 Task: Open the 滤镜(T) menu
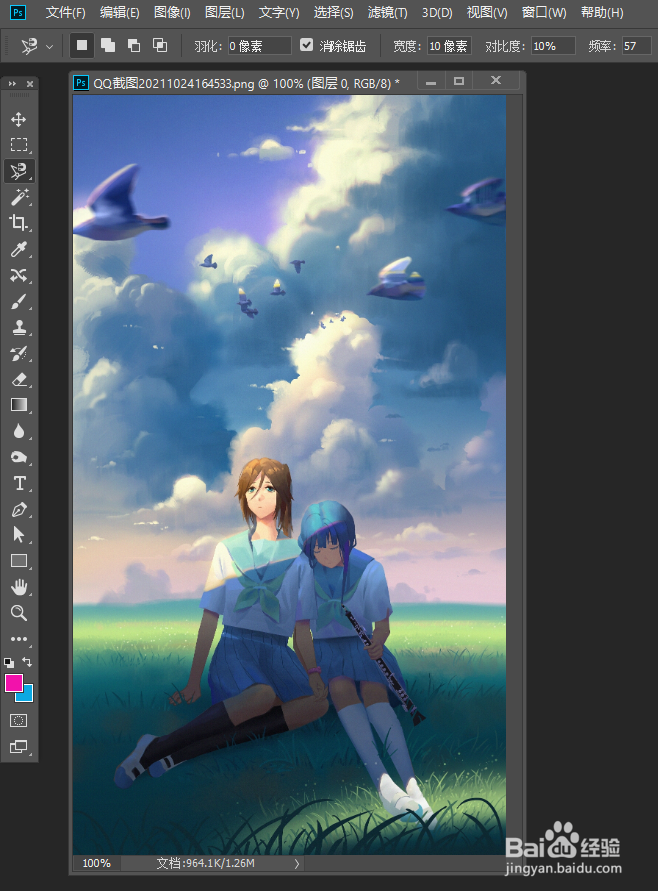pyautogui.click(x=388, y=13)
